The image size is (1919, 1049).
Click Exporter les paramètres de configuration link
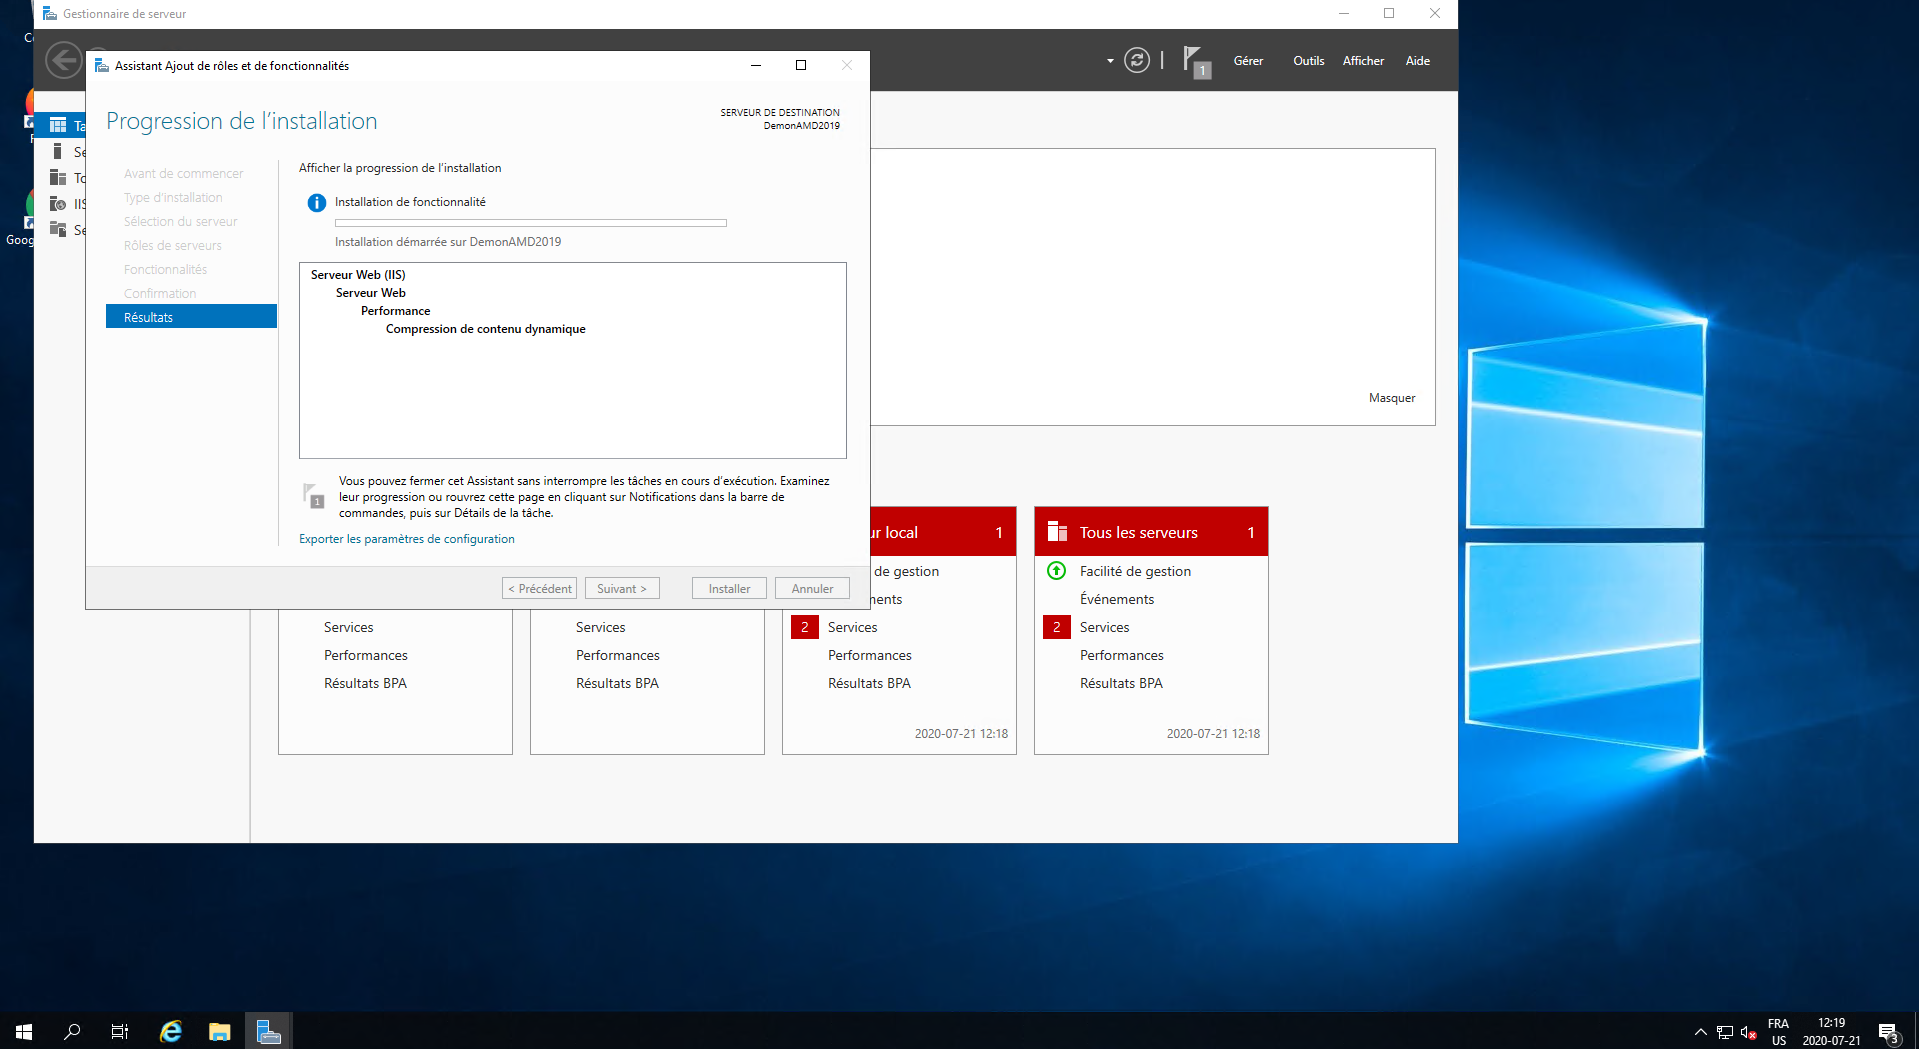(406, 539)
